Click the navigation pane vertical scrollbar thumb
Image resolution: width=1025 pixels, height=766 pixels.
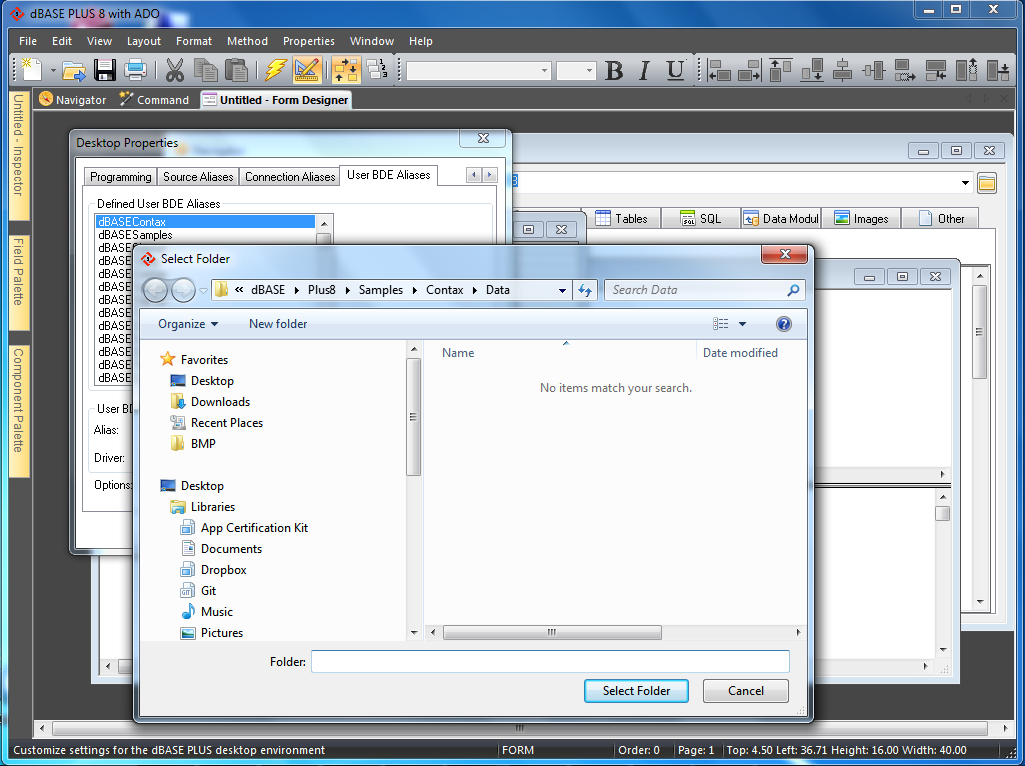coord(413,417)
